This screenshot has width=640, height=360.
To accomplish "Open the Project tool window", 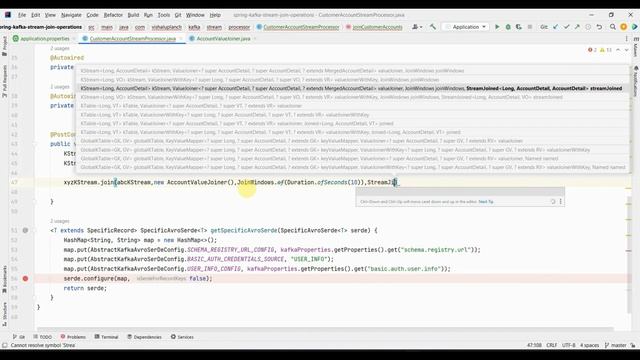I will (4, 46).
